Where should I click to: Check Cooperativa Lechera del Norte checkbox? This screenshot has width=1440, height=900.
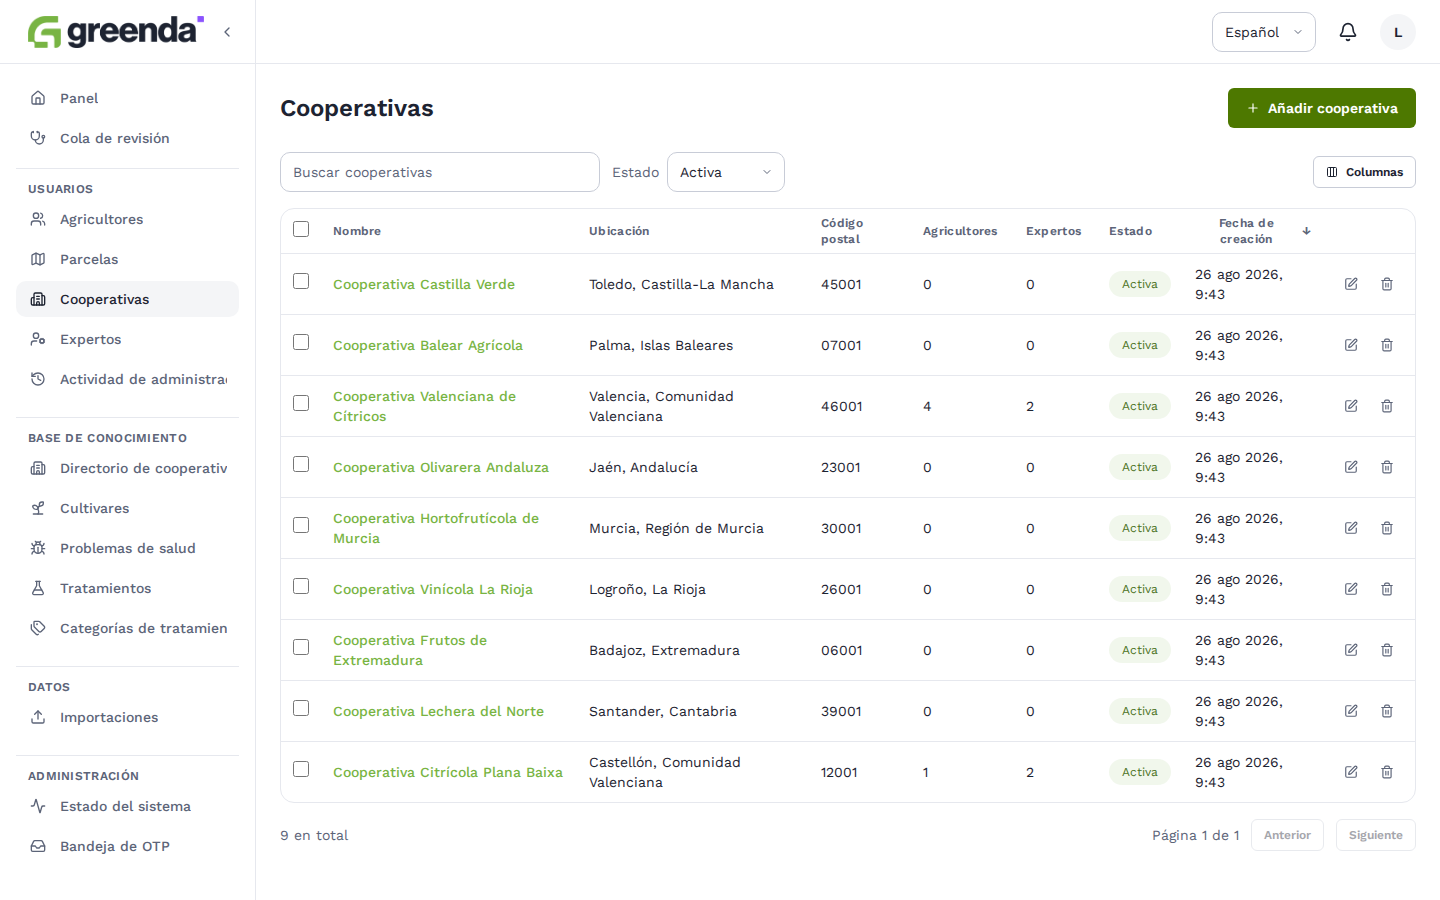point(301,708)
